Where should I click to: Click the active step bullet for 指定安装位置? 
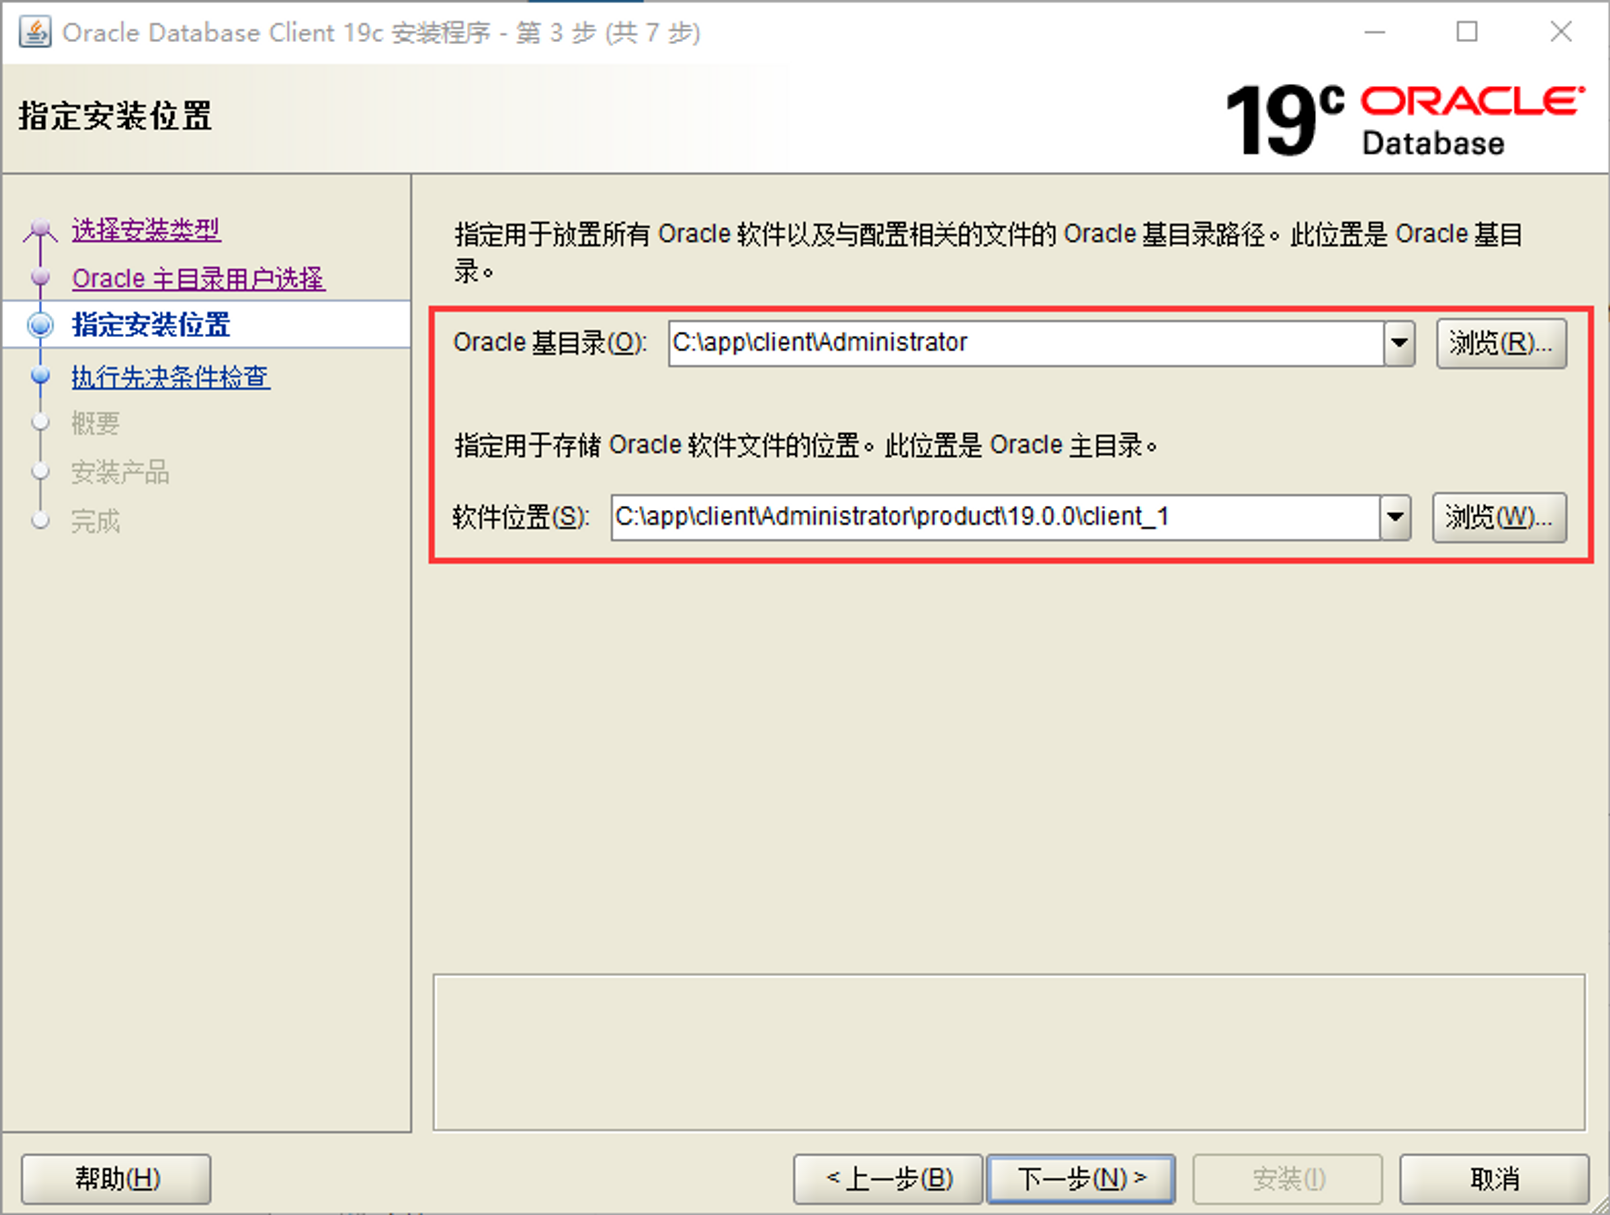tap(40, 325)
